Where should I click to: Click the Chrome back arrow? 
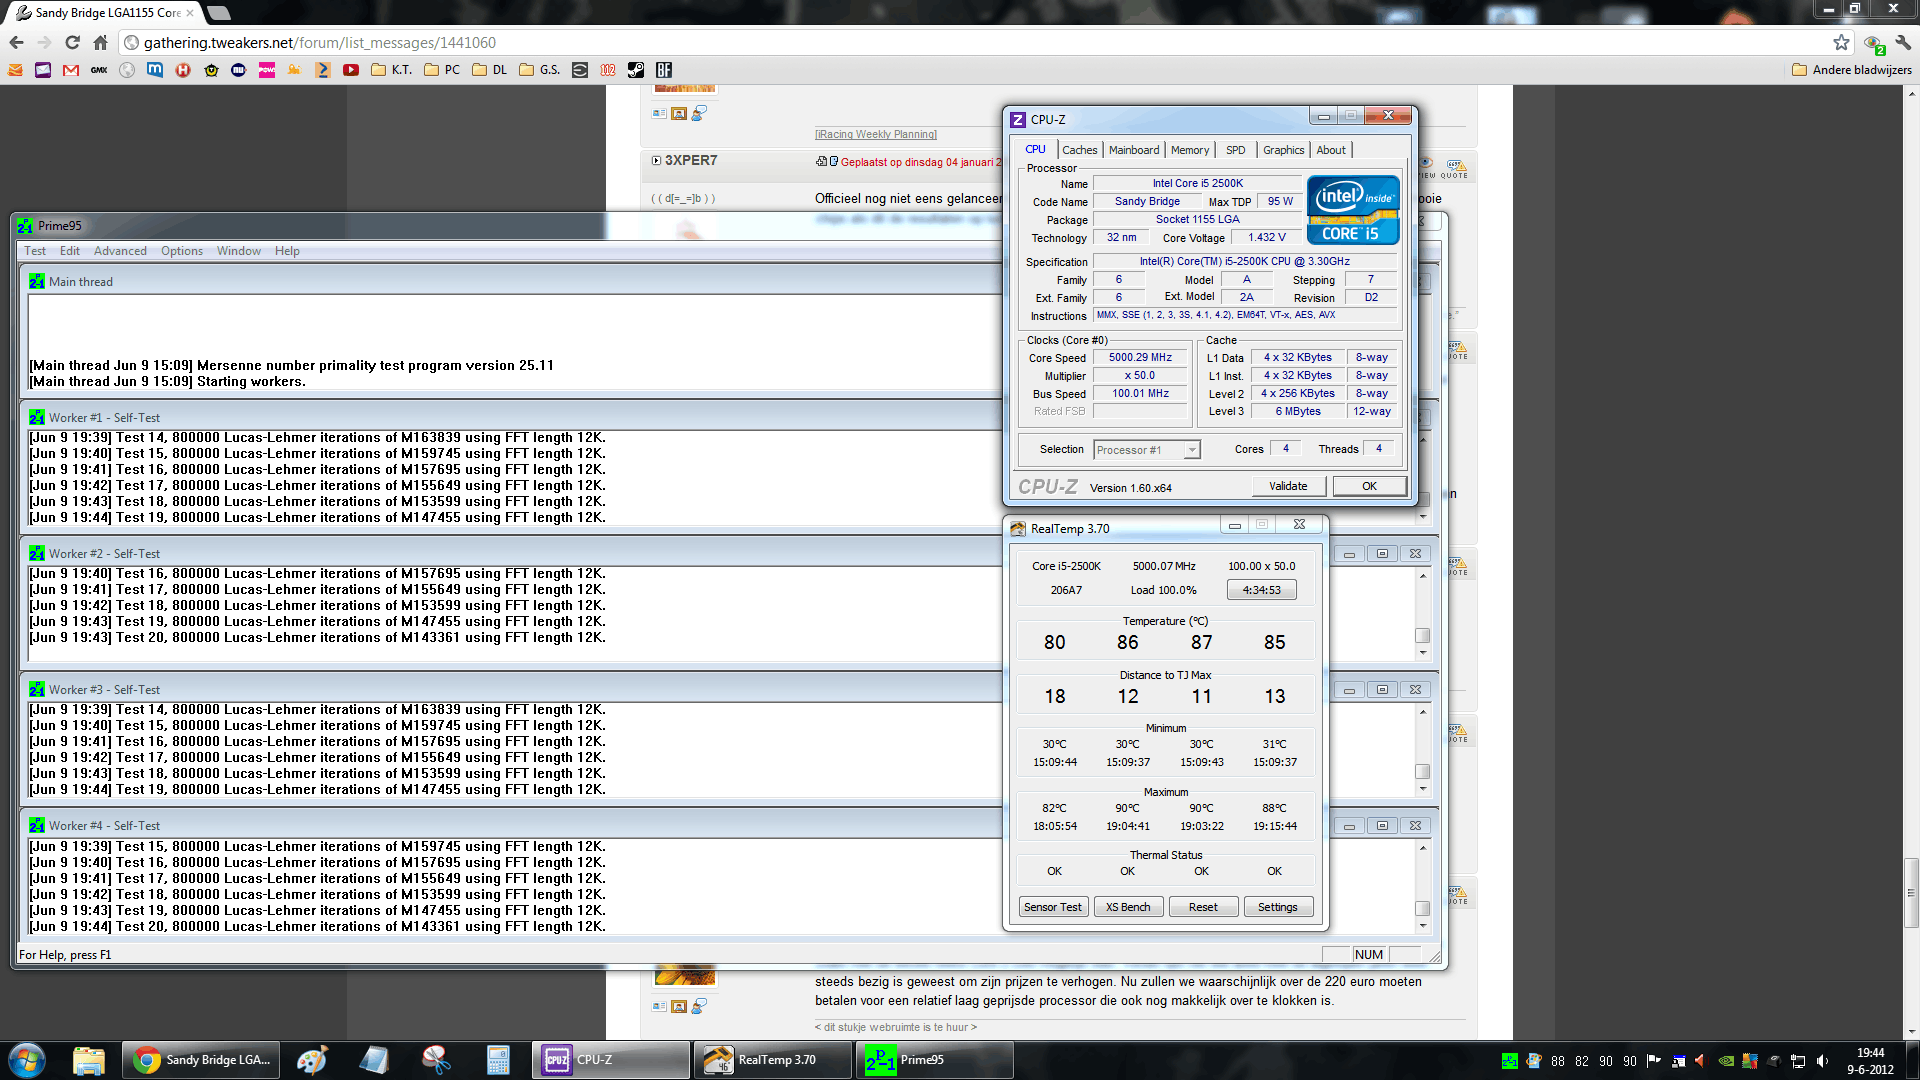(16, 42)
